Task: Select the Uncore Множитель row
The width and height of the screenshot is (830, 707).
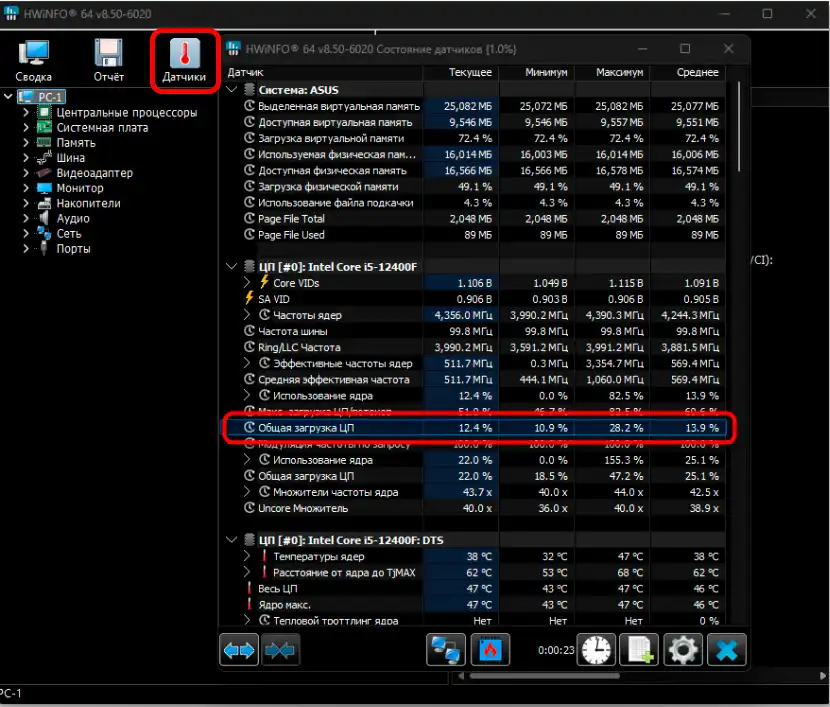Action: [475, 508]
